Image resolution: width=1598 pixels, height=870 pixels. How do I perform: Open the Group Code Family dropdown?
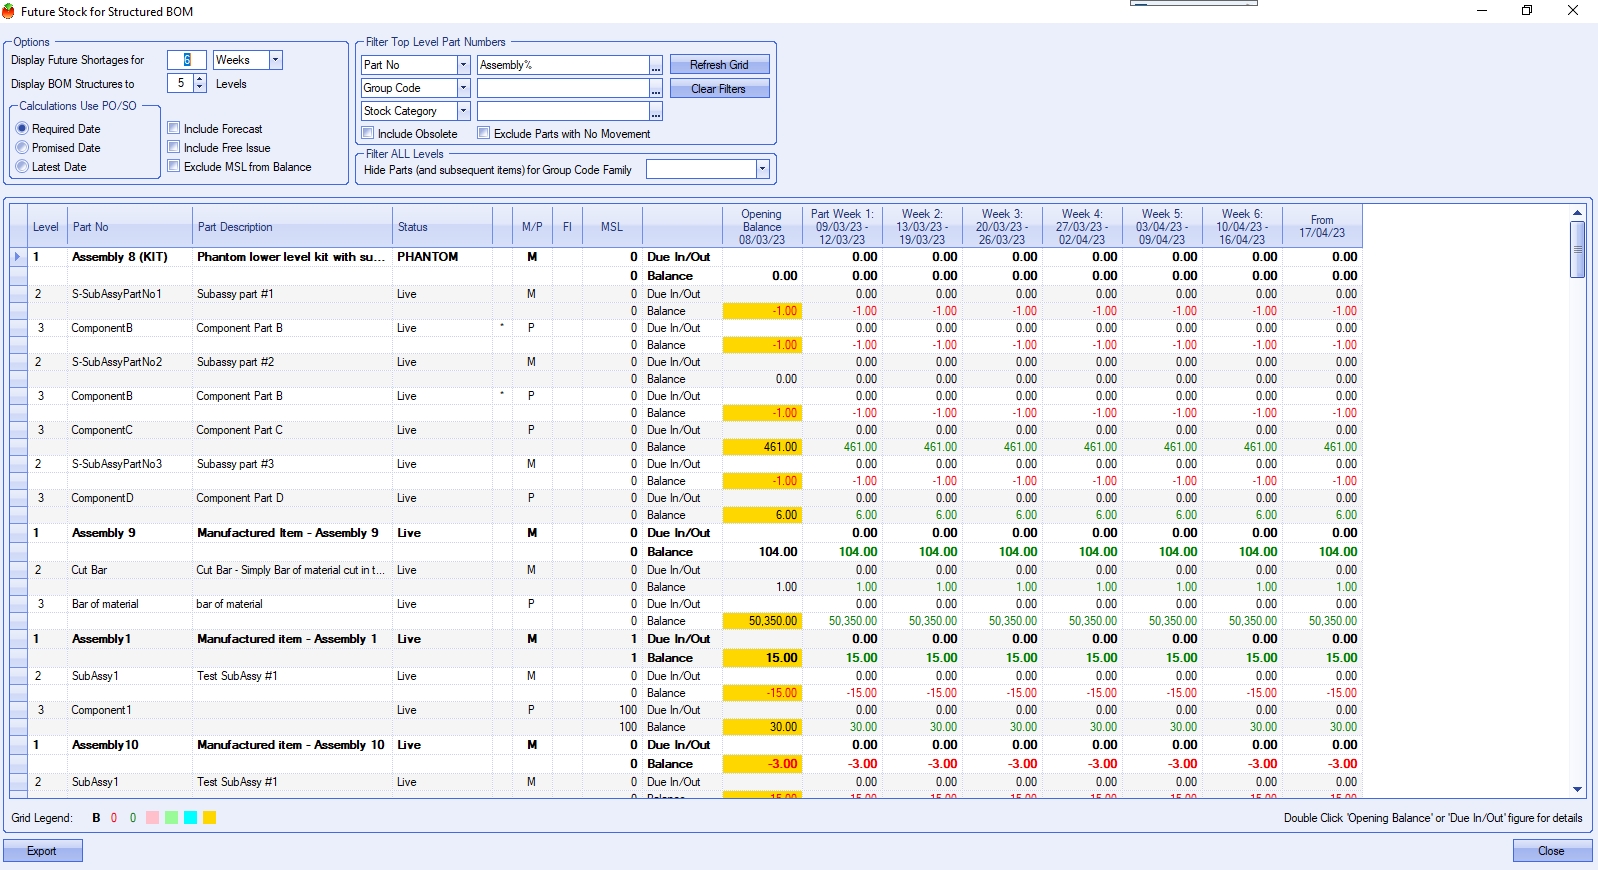762,169
